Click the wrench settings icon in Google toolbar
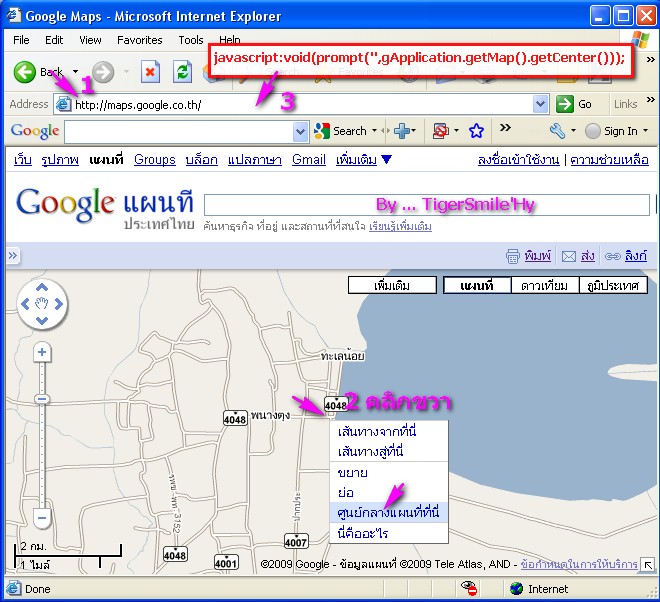660x602 pixels. (x=557, y=131)
